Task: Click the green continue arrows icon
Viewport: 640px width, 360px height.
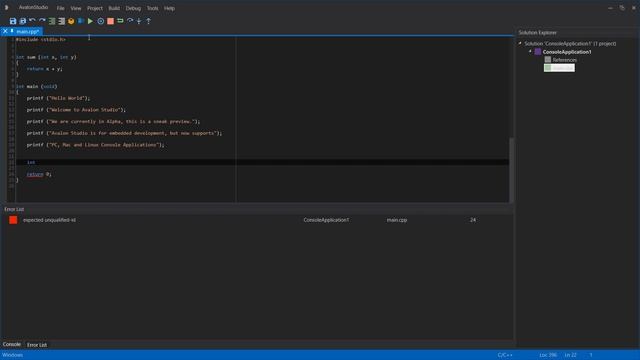Action: coord(120,21)
